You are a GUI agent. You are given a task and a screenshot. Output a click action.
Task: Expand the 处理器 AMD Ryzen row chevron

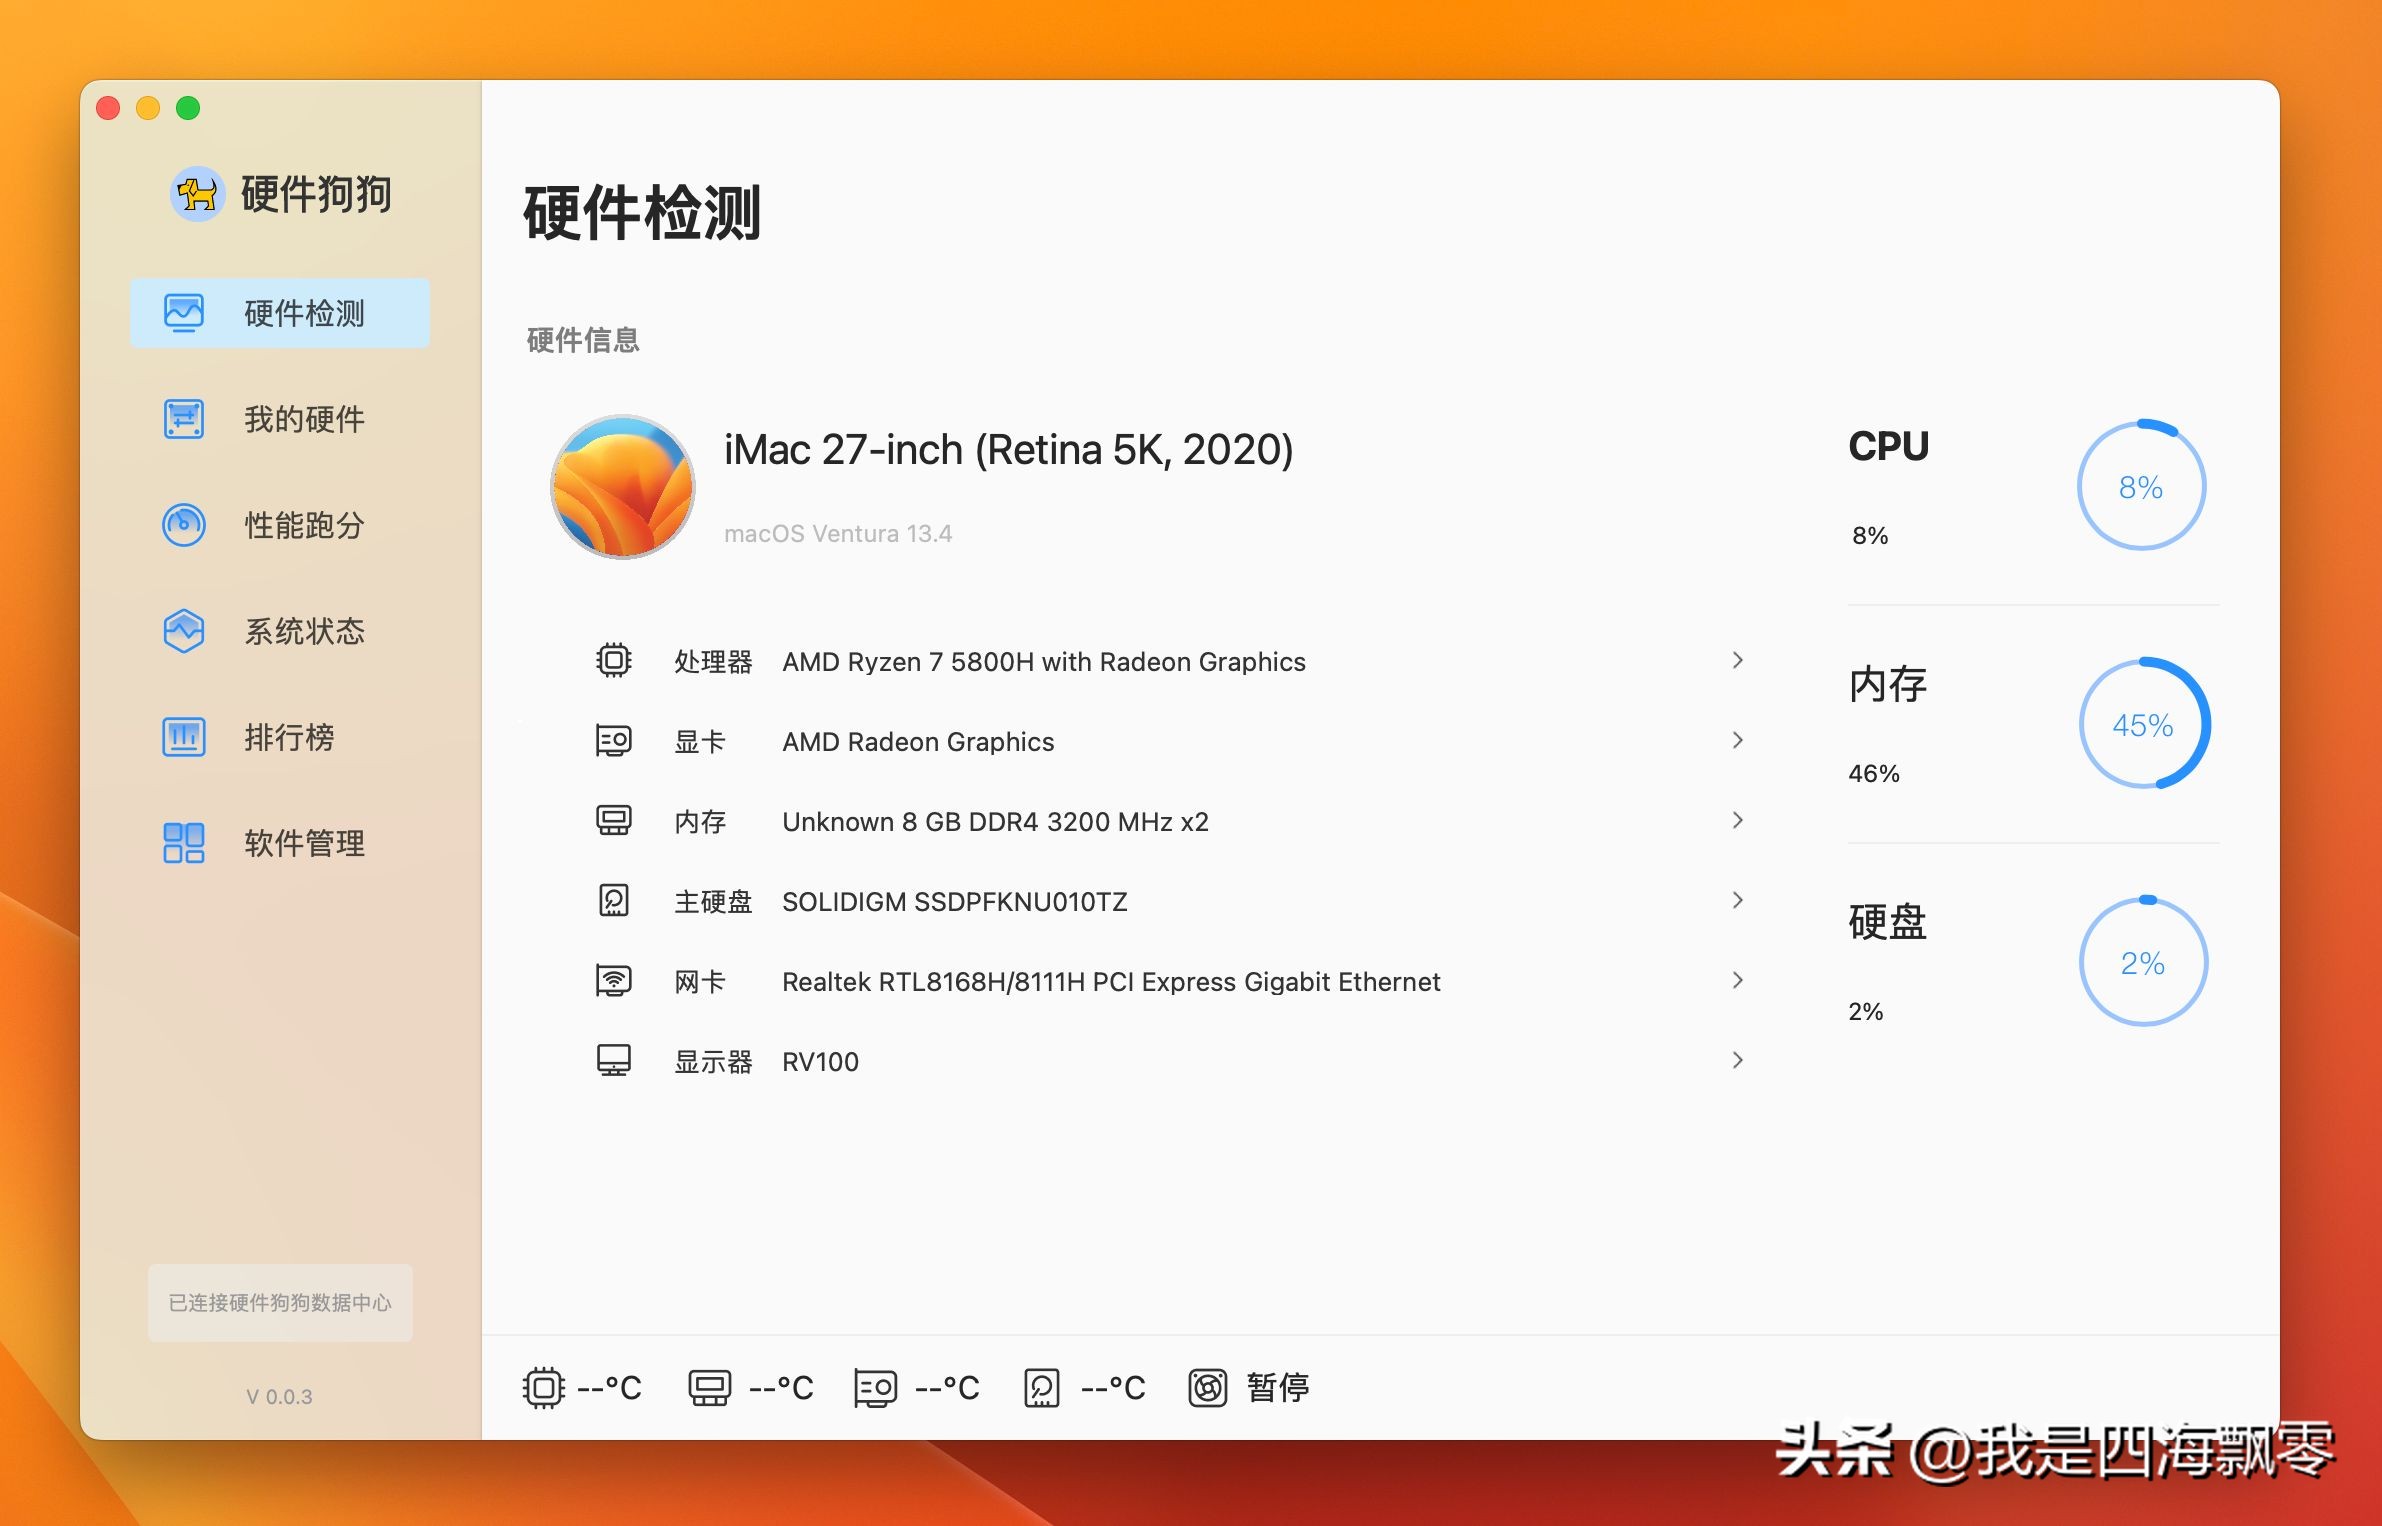(1737, 660)
